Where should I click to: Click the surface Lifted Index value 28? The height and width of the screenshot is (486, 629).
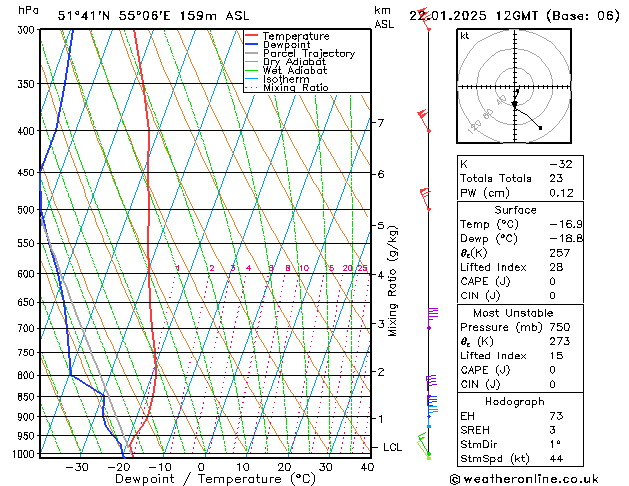[556, 267]
